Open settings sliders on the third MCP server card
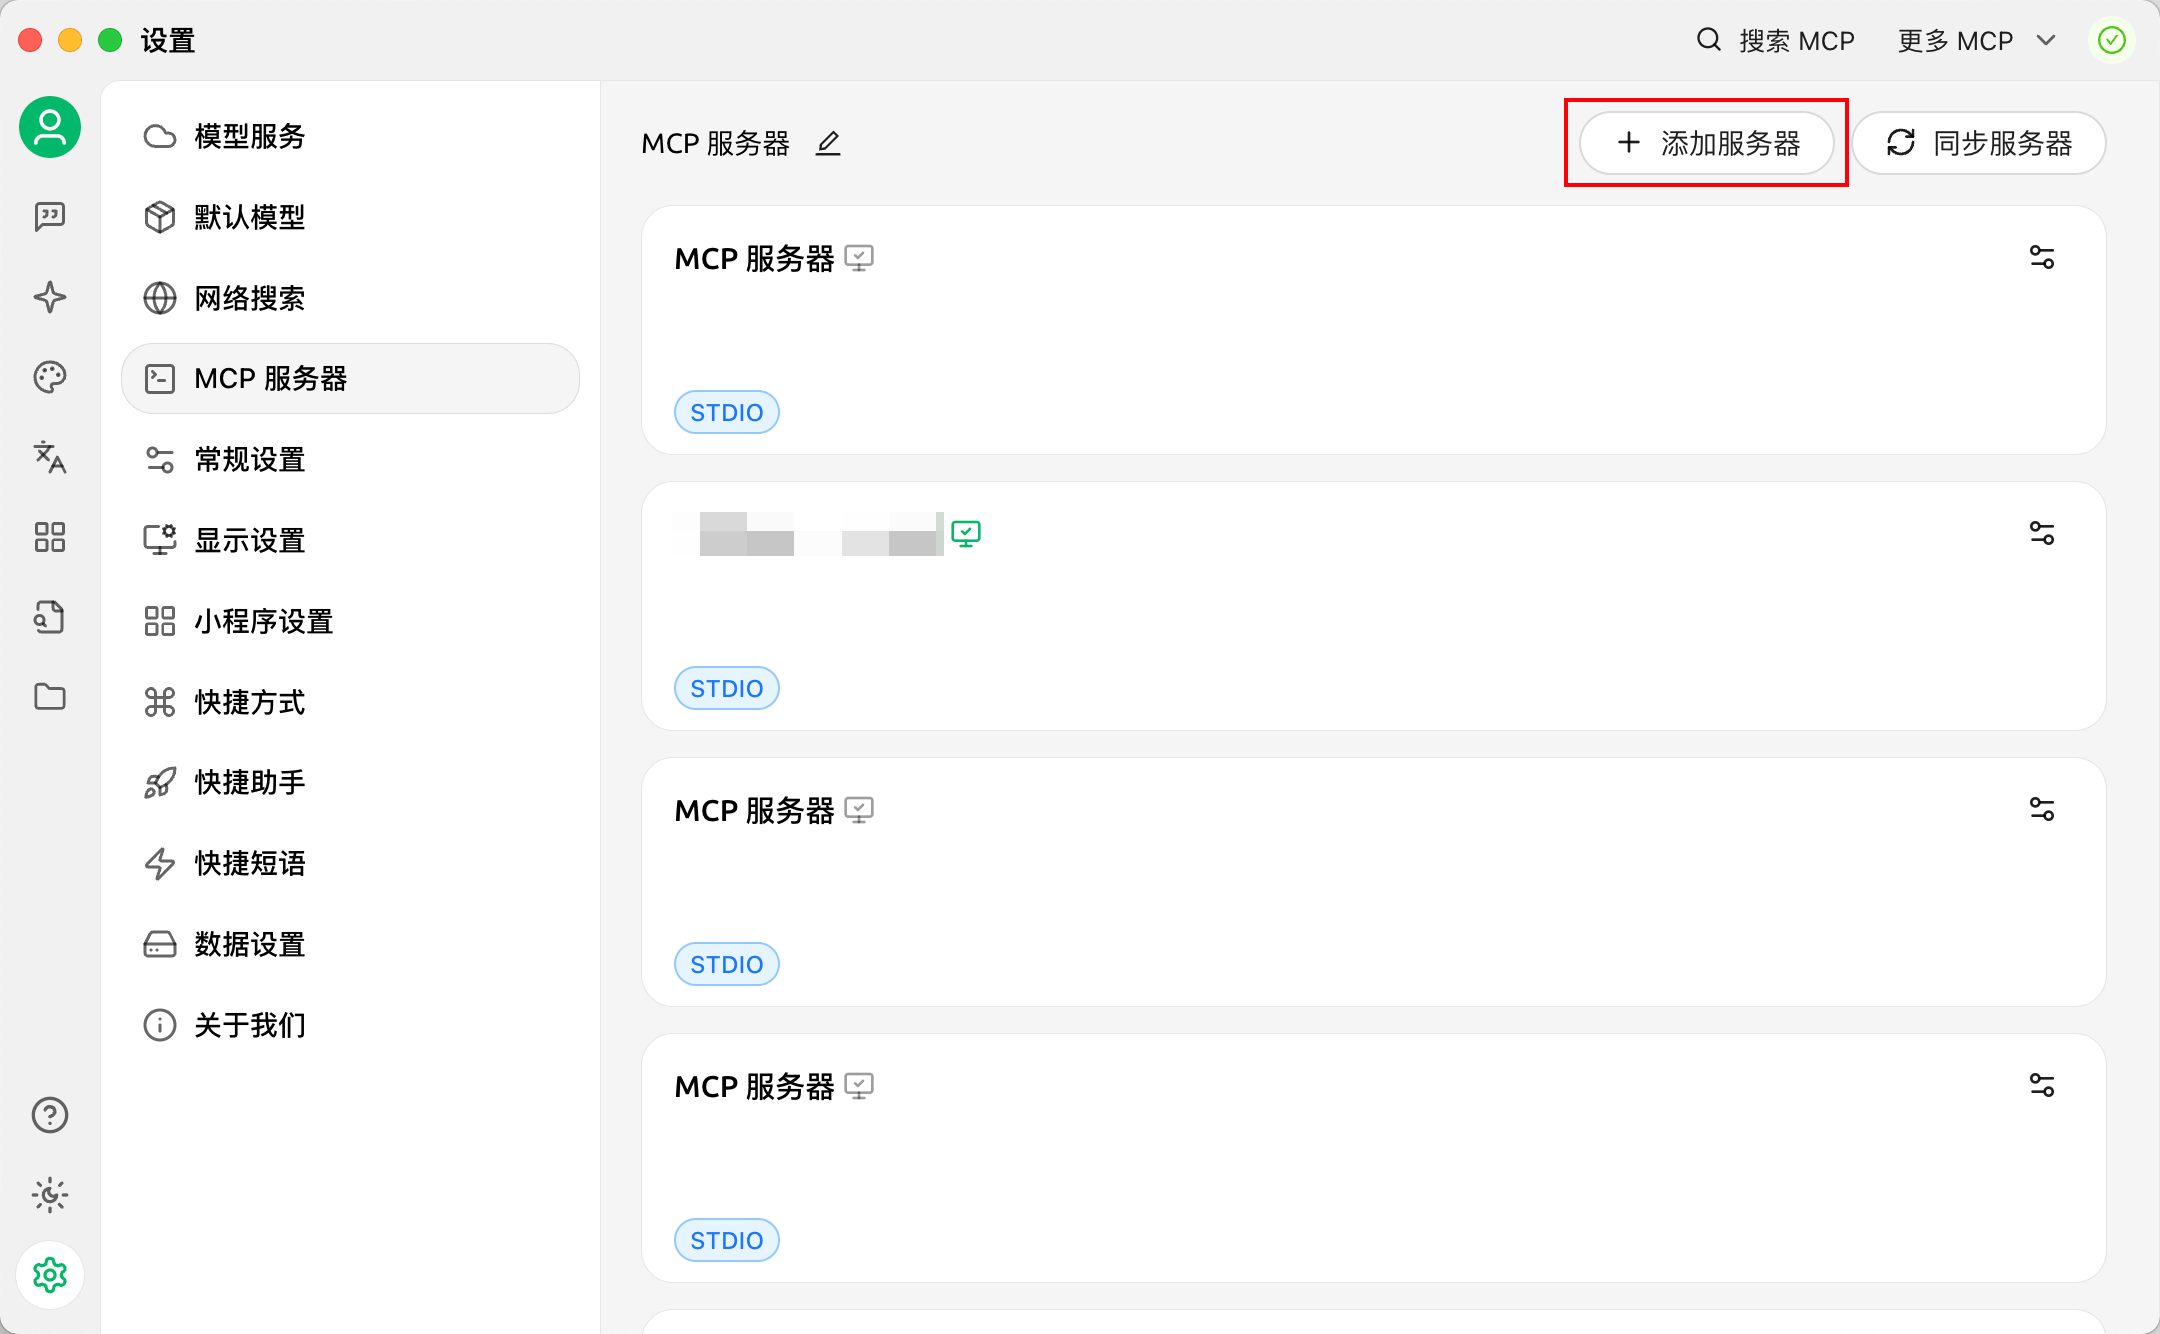2160x1334 pixels. coord(2041,810)
